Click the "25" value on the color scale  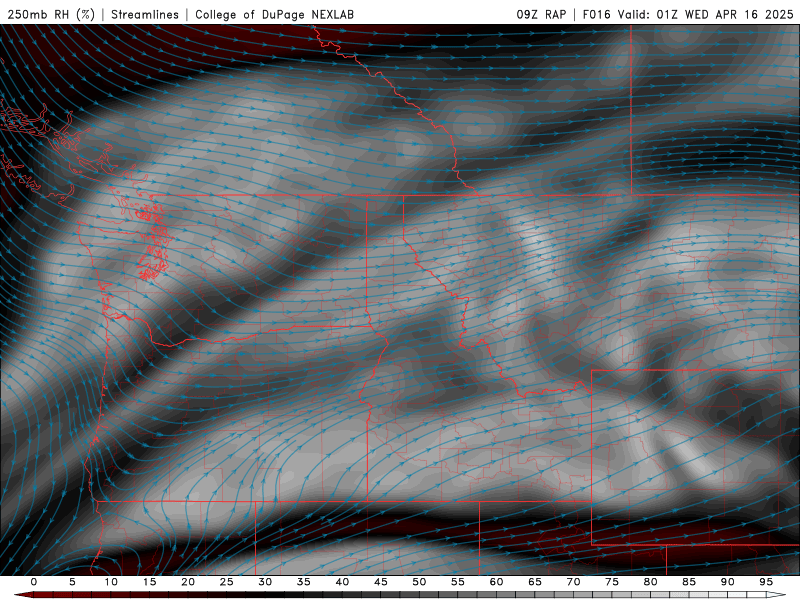point(227,582)
